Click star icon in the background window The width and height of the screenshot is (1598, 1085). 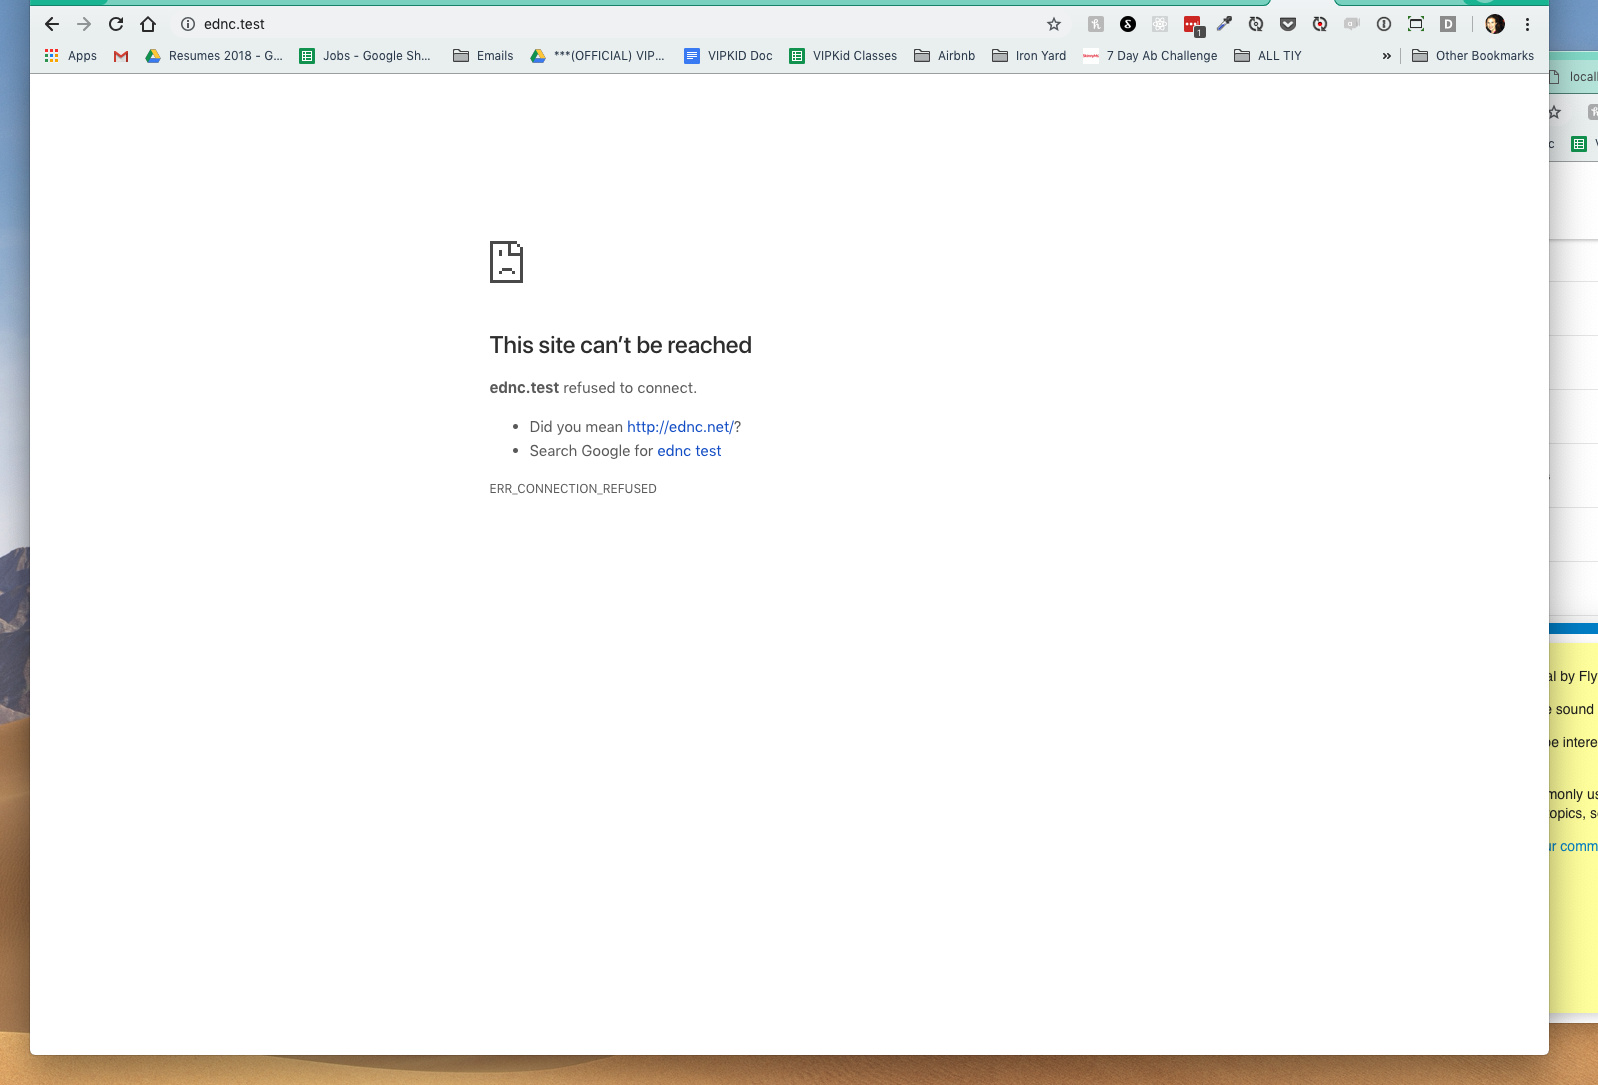(x=1555, y=112)
